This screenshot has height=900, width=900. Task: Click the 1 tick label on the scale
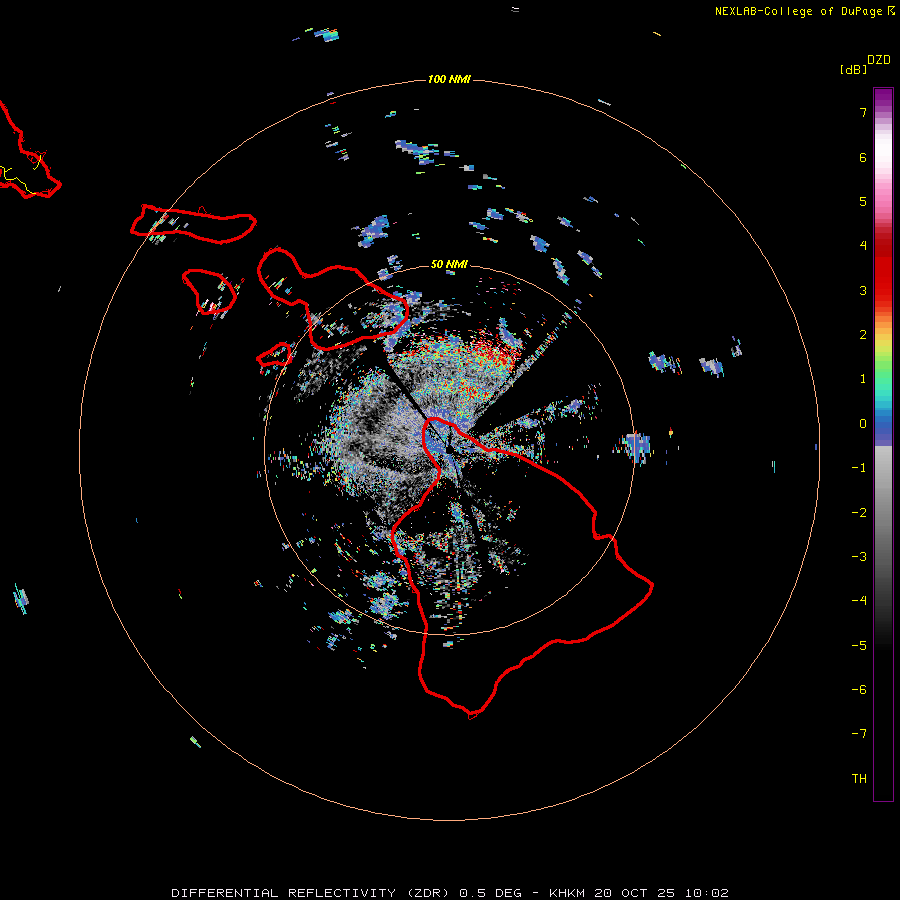coord(863,379)
